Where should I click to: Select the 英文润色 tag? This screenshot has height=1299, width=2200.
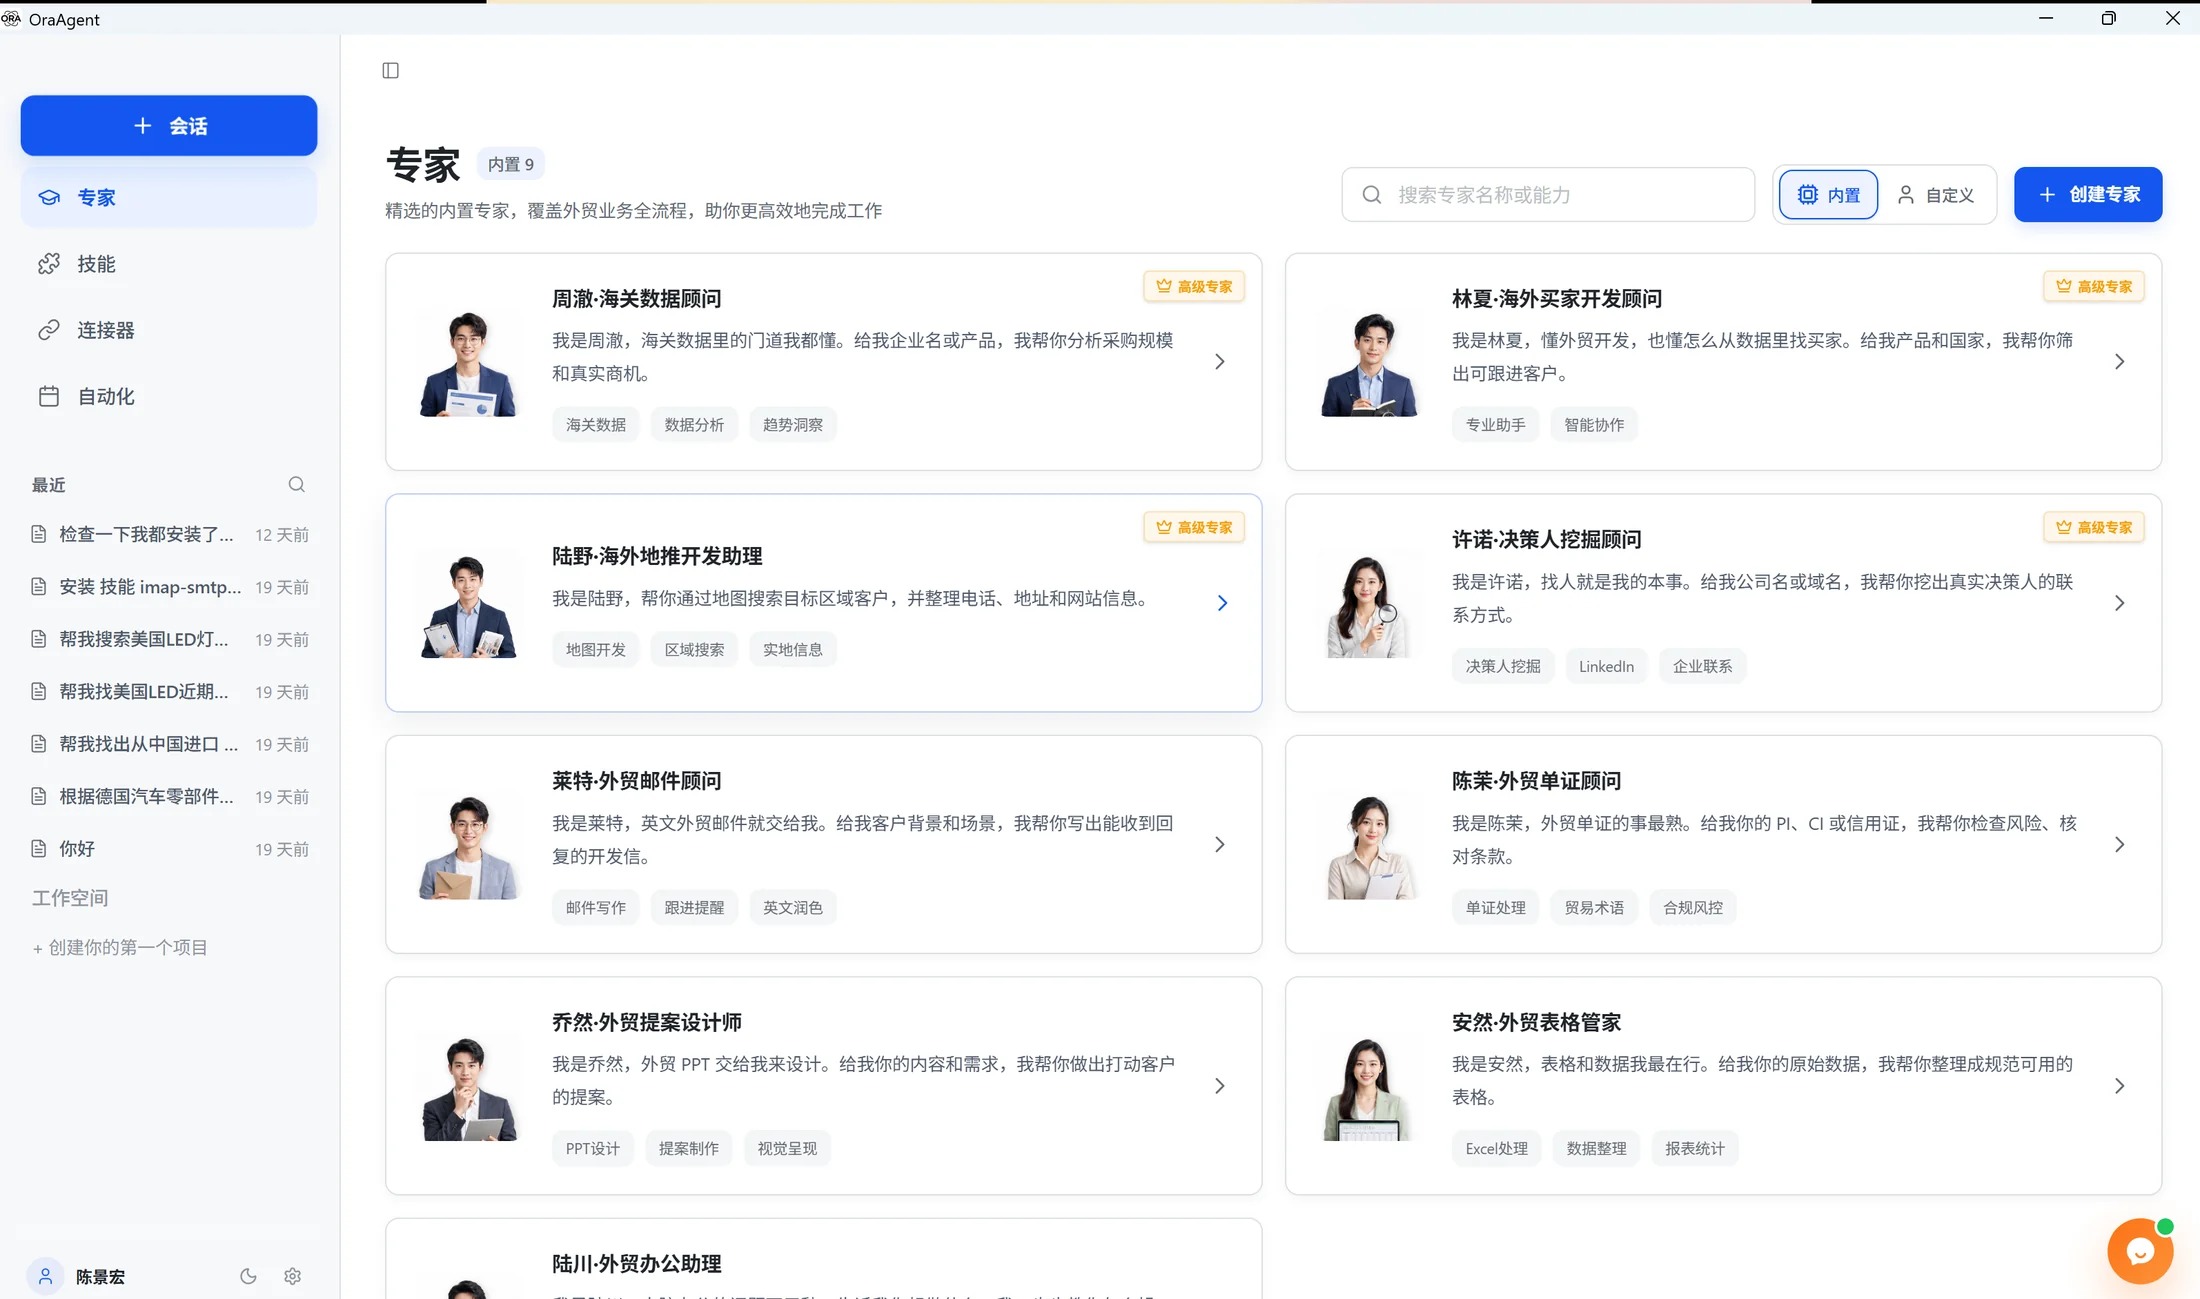click(x=793, y=908)
